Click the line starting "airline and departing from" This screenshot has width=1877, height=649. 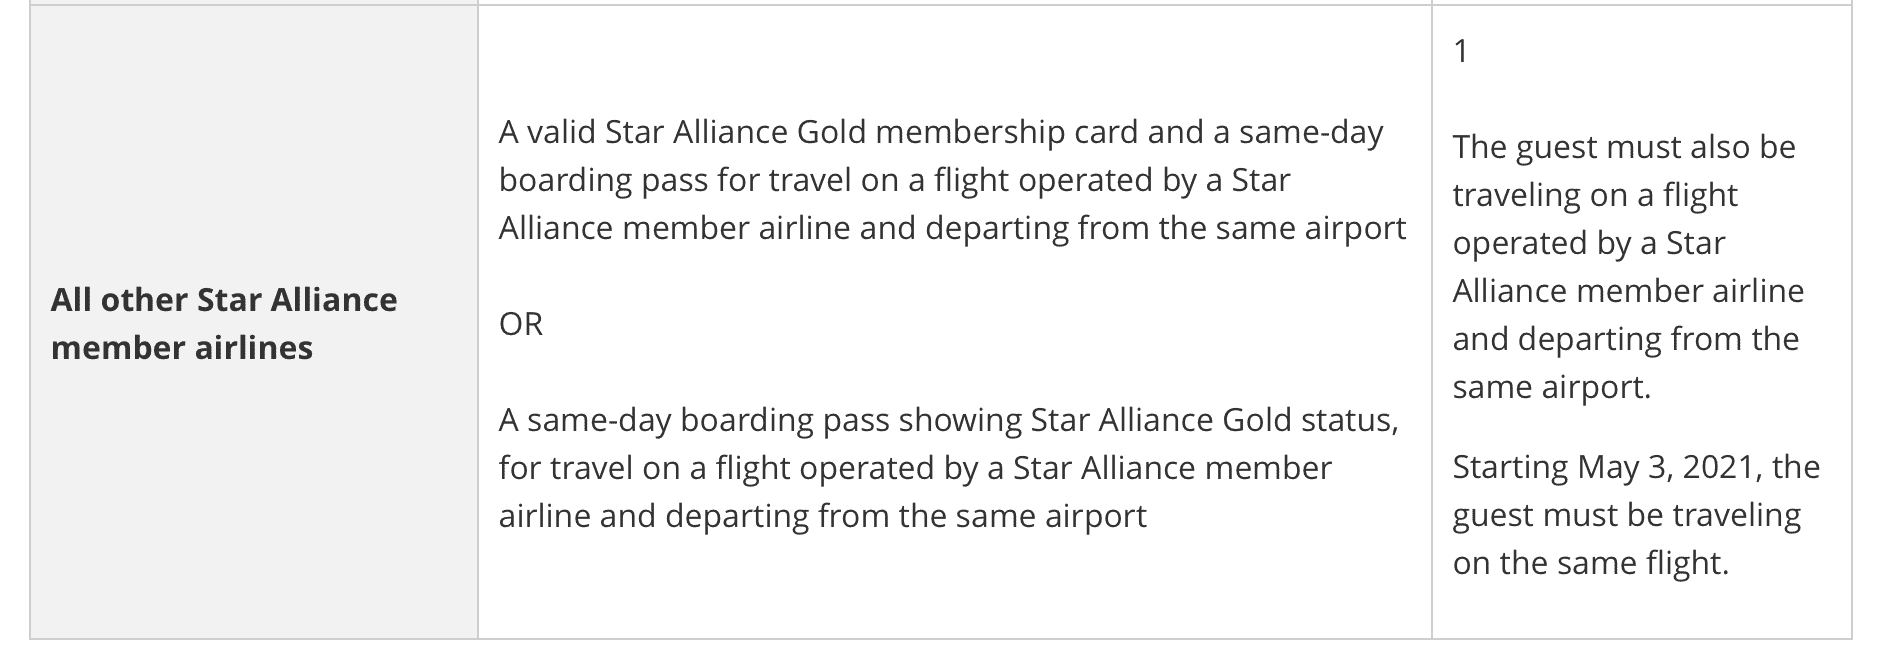coord(822,516)
